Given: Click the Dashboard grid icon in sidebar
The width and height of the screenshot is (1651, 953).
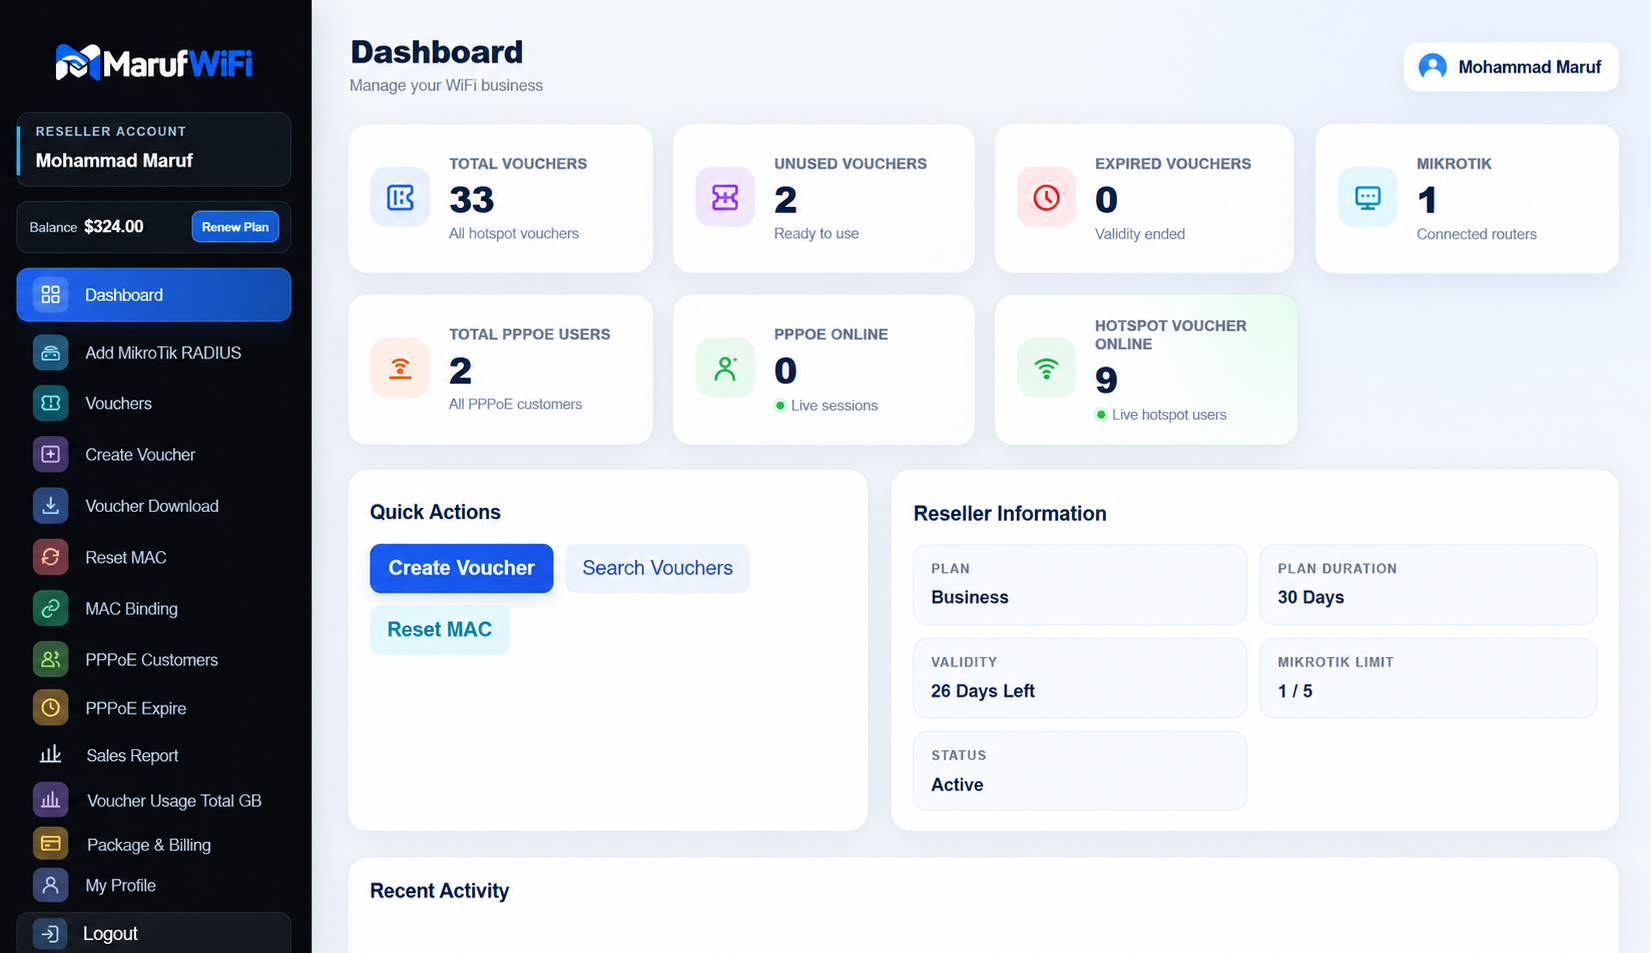Looking at the screenshot, I should [x=50, y=295].
